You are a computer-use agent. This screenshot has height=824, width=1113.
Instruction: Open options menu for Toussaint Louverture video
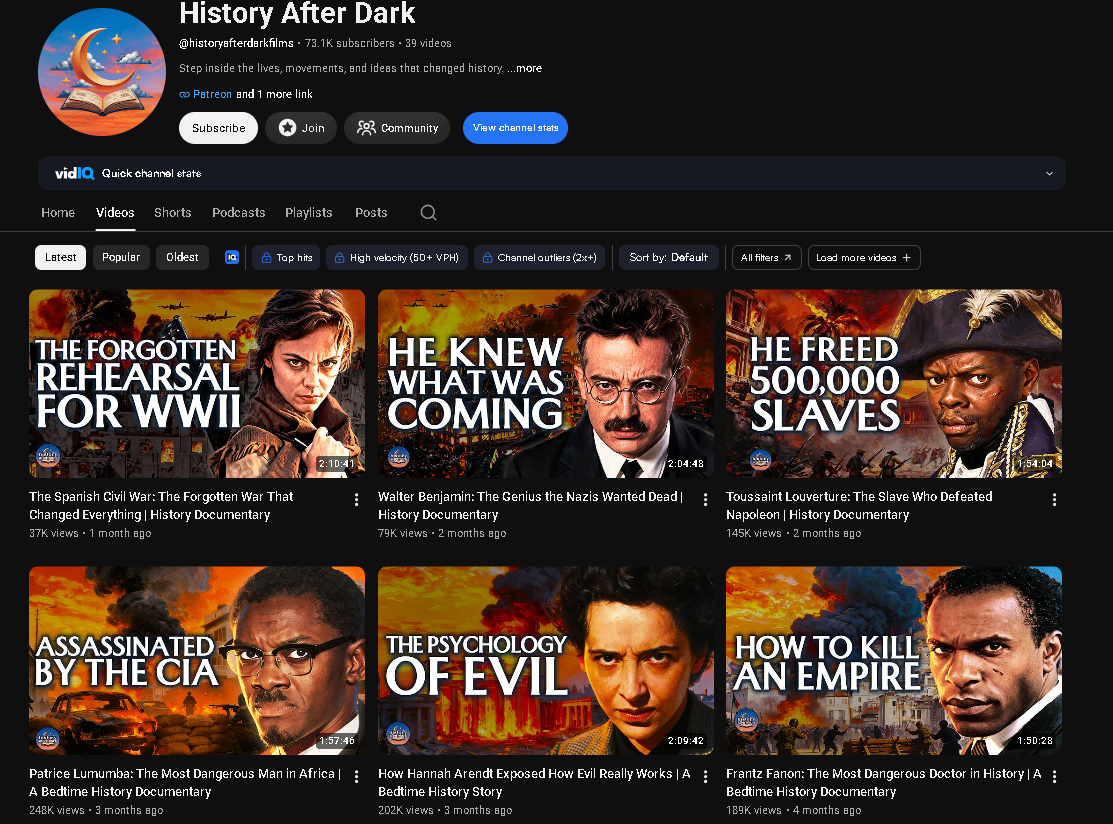tap(1054, 500)
